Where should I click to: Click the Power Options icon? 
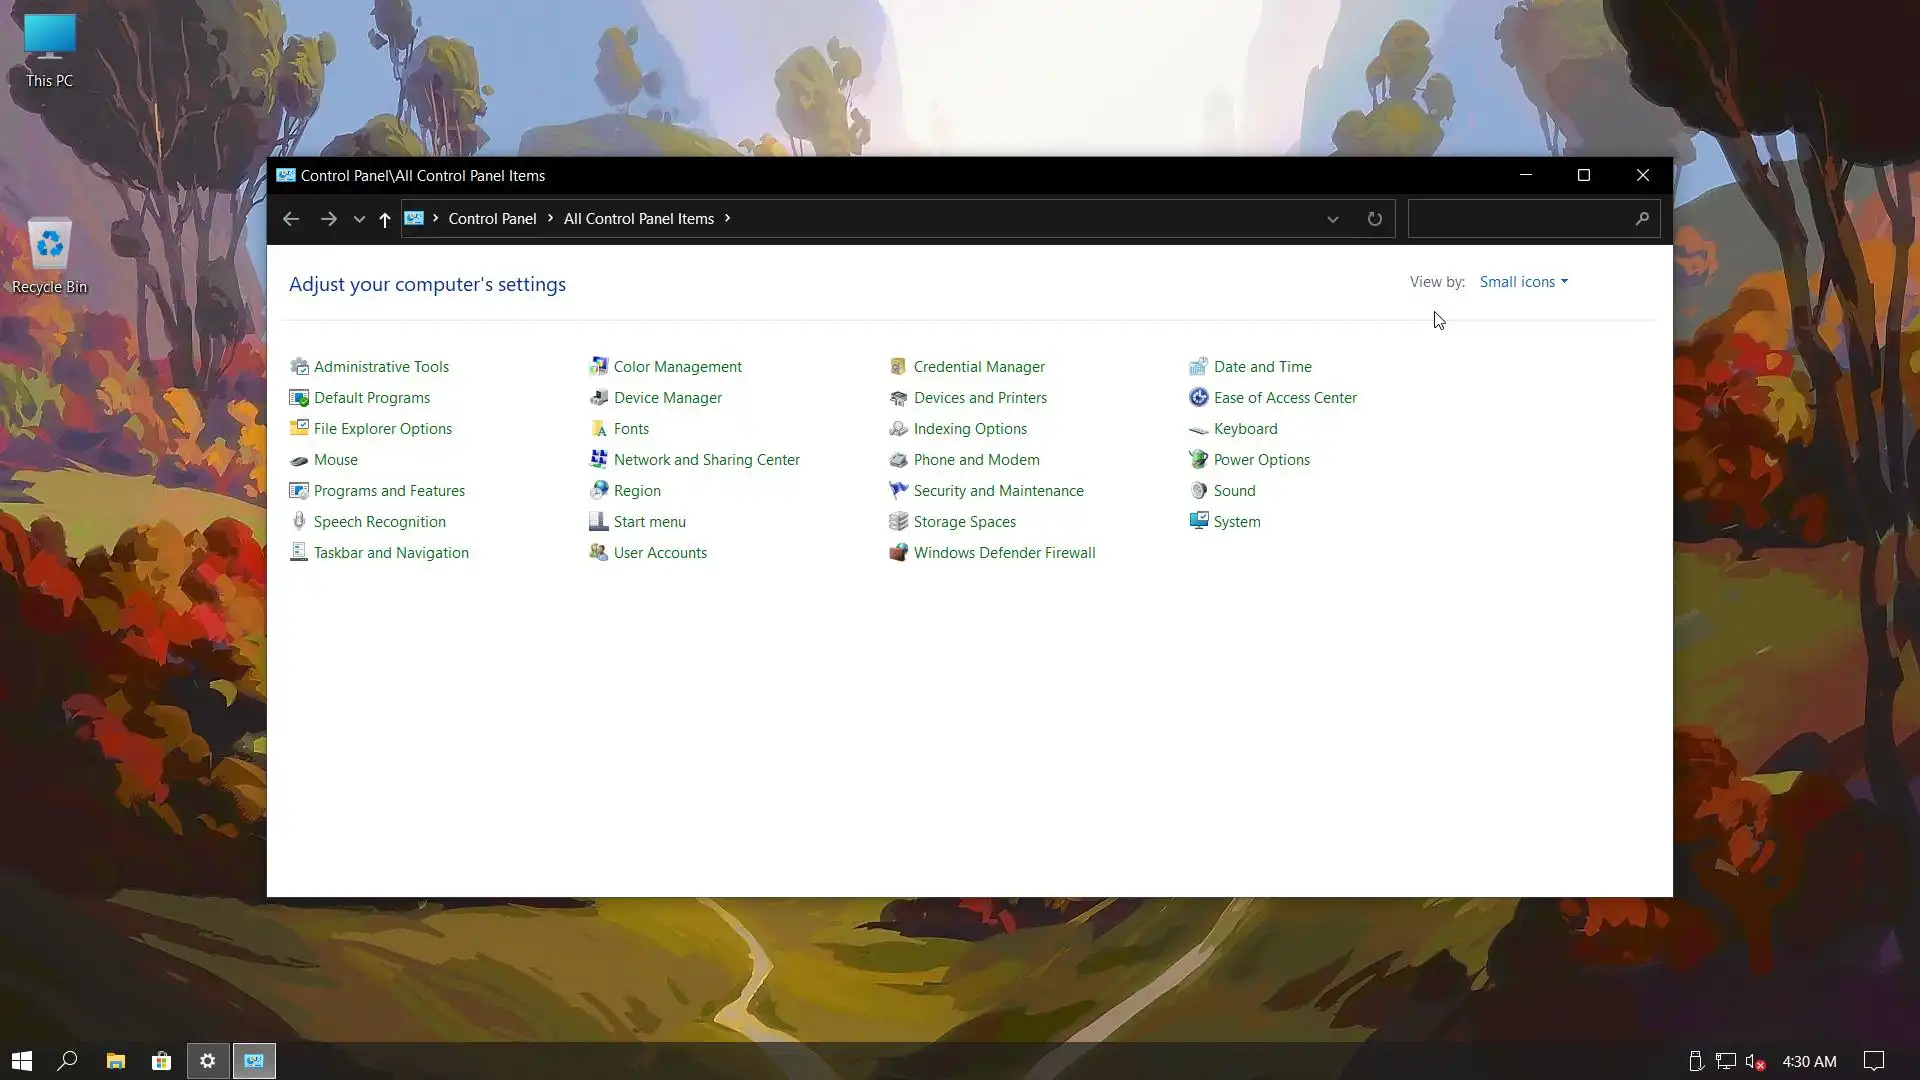(1198, 459)
